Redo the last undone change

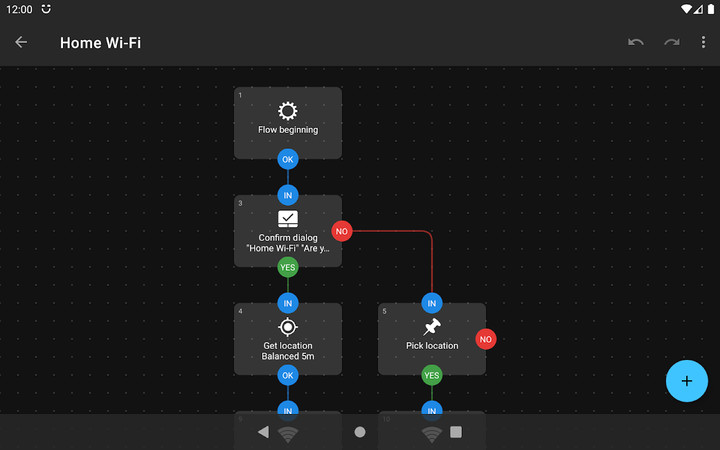point(672,42)
